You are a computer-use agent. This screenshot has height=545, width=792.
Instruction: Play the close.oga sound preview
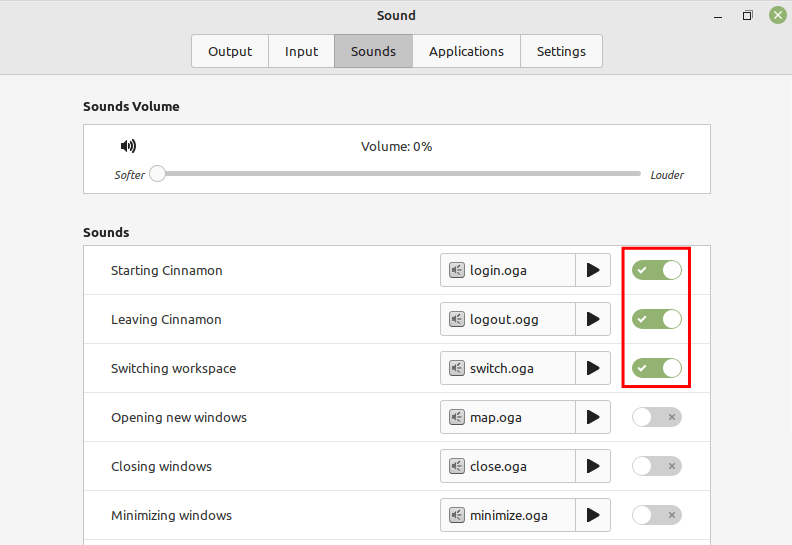tap(593, 466)
